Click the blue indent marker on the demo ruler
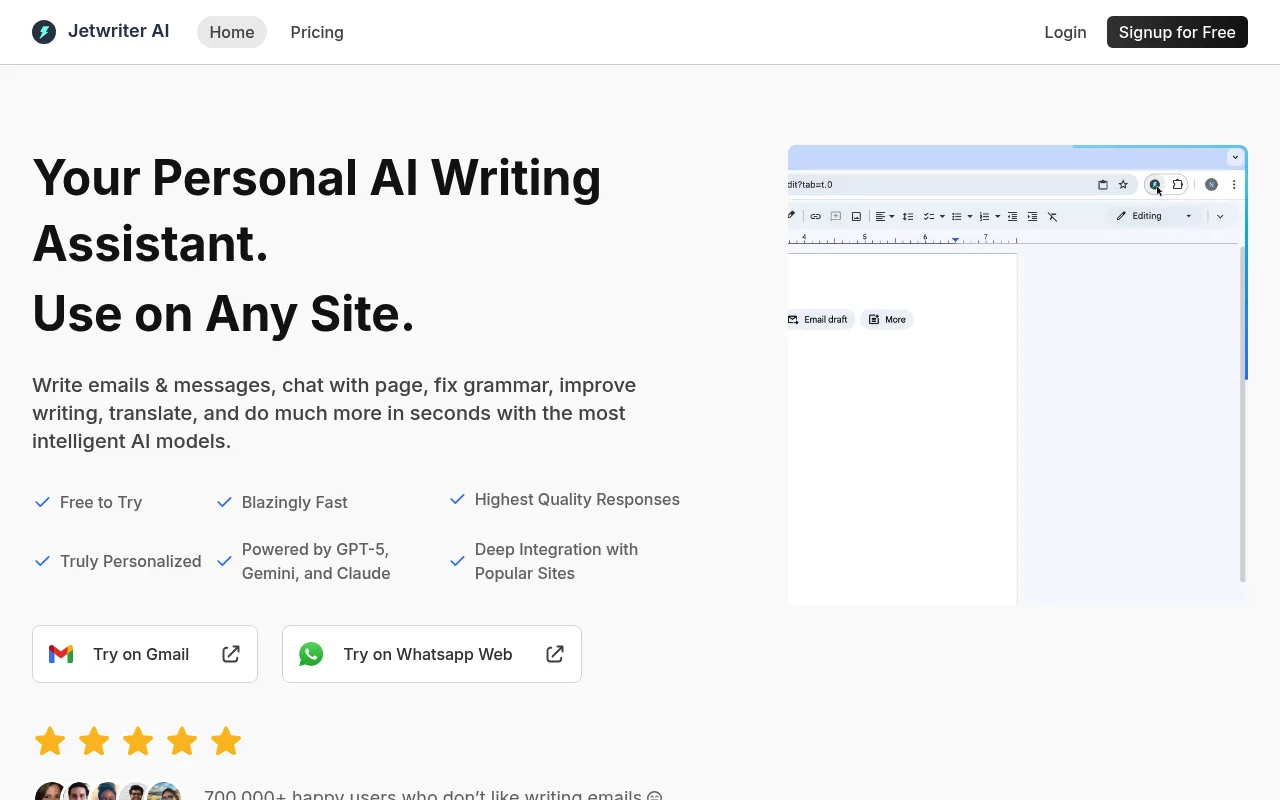1280x800 pixels. point(955,240)
